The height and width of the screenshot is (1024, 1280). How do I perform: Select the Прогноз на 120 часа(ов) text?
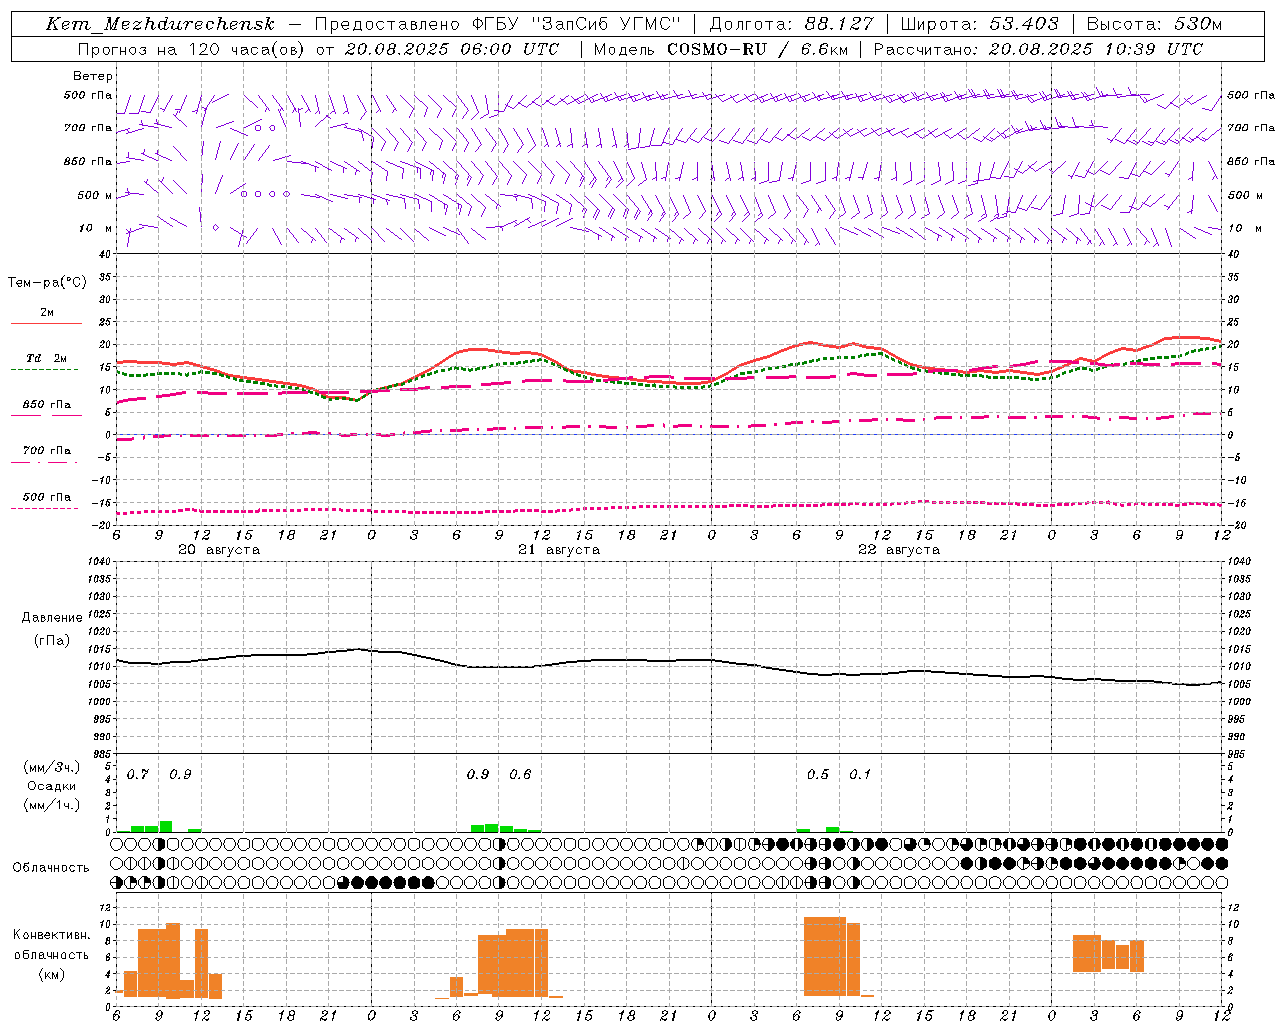pyautogui.click(x=192, y=49)
